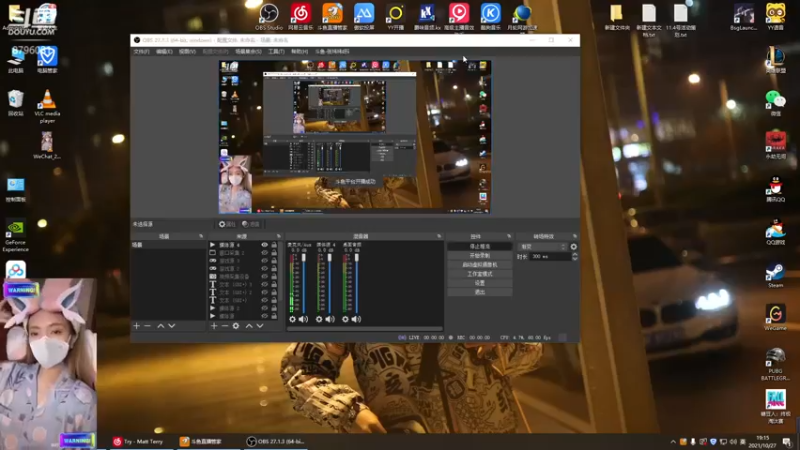Open 工具(T) menu in OBS
Image resolution: width=800 pixels, height=450 pixels.
tap(276, 52)
